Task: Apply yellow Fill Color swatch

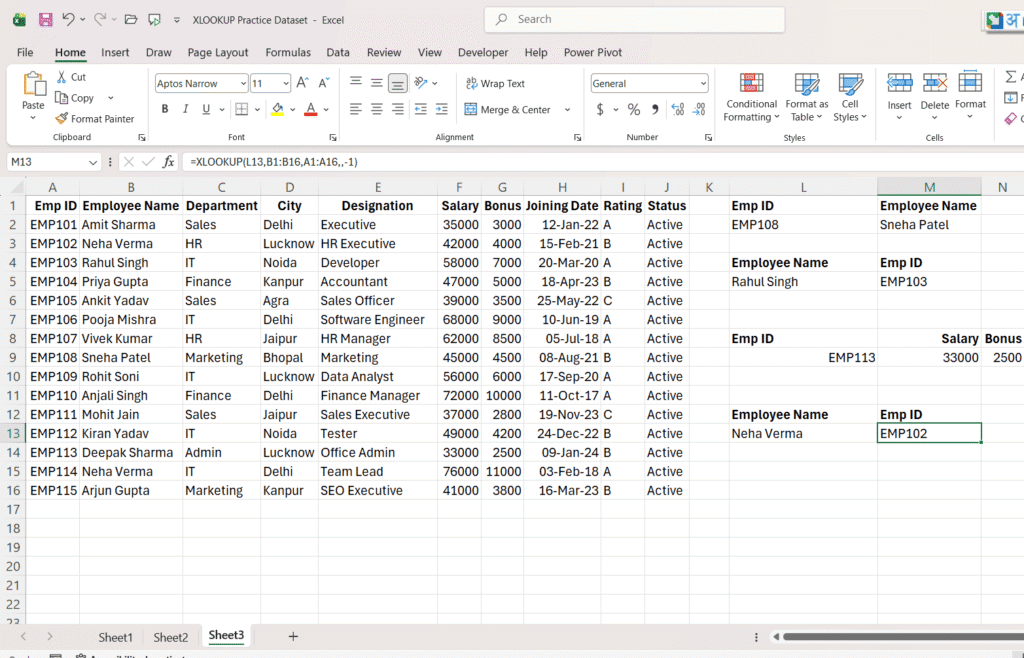Action: click(278, 109)
